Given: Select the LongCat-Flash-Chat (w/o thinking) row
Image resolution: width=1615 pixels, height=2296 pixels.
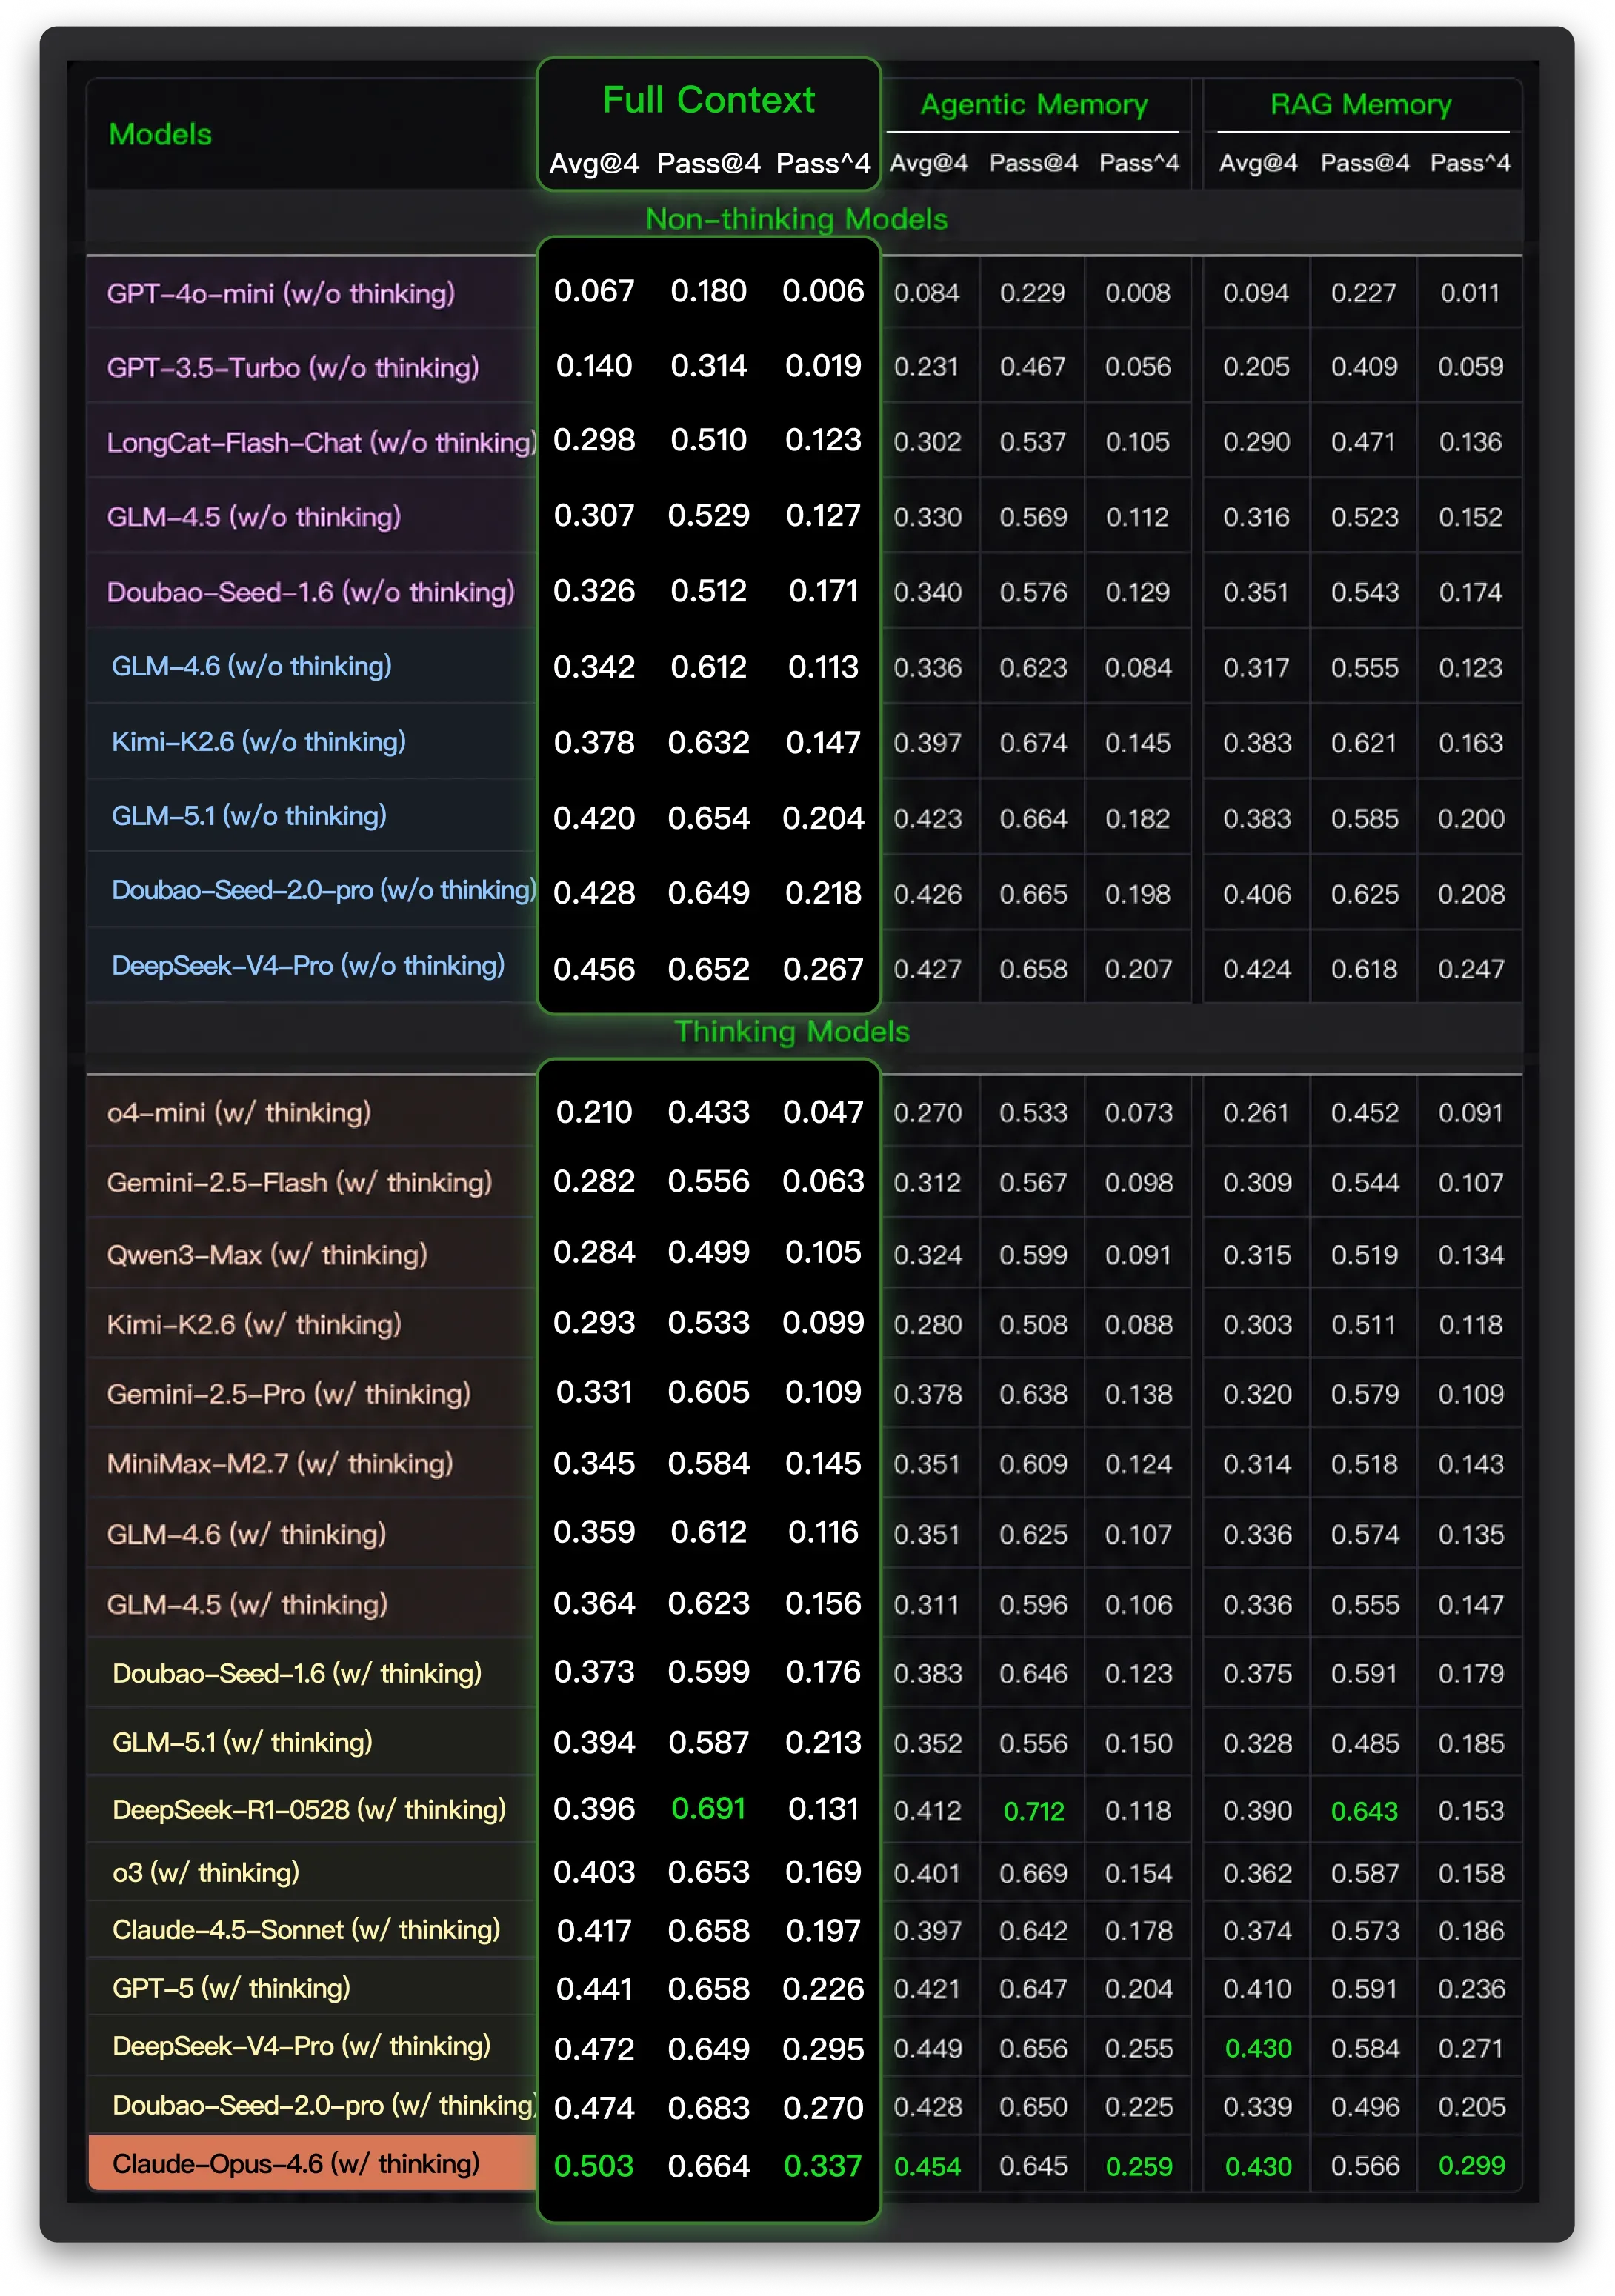Looking at the screenshot, I should pos(804,441).
